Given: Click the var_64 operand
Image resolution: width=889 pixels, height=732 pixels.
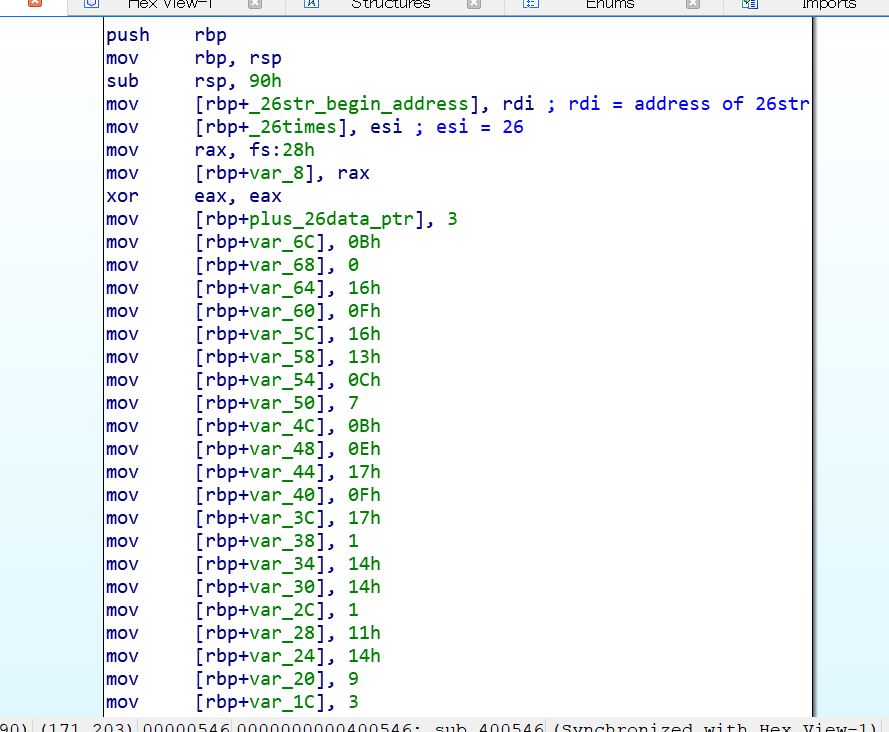Looking at the screenshot, I should point(282,288).
